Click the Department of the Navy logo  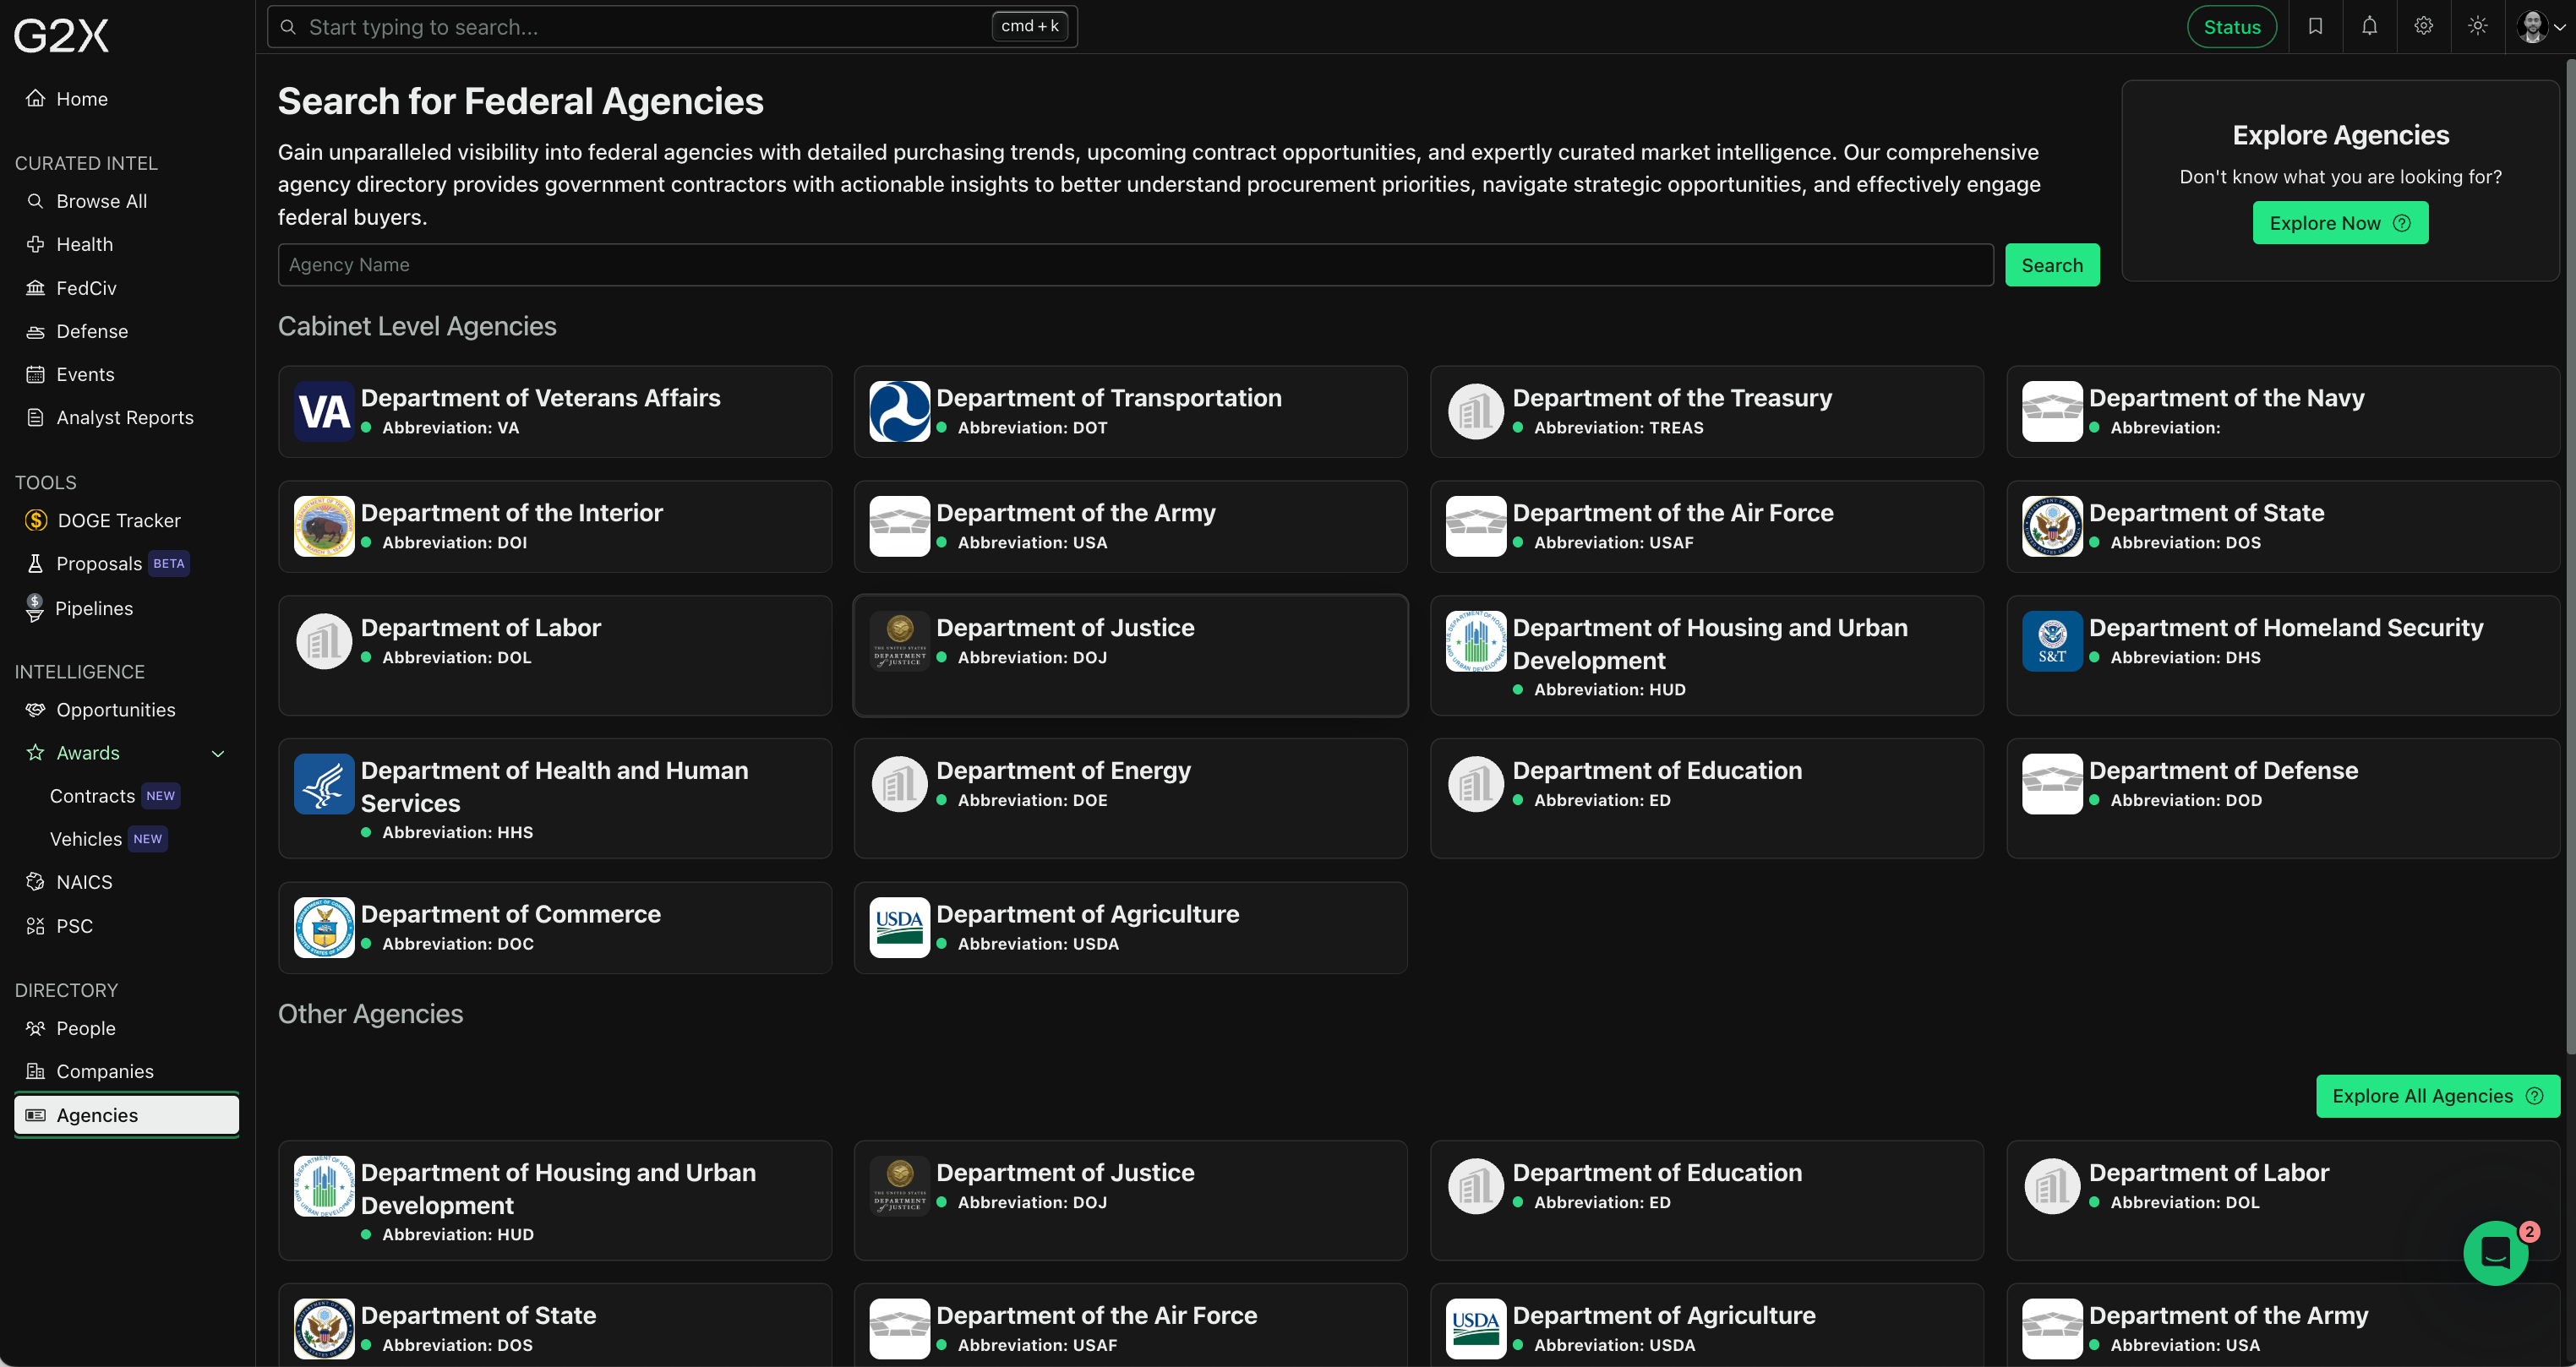point(2052,411)
